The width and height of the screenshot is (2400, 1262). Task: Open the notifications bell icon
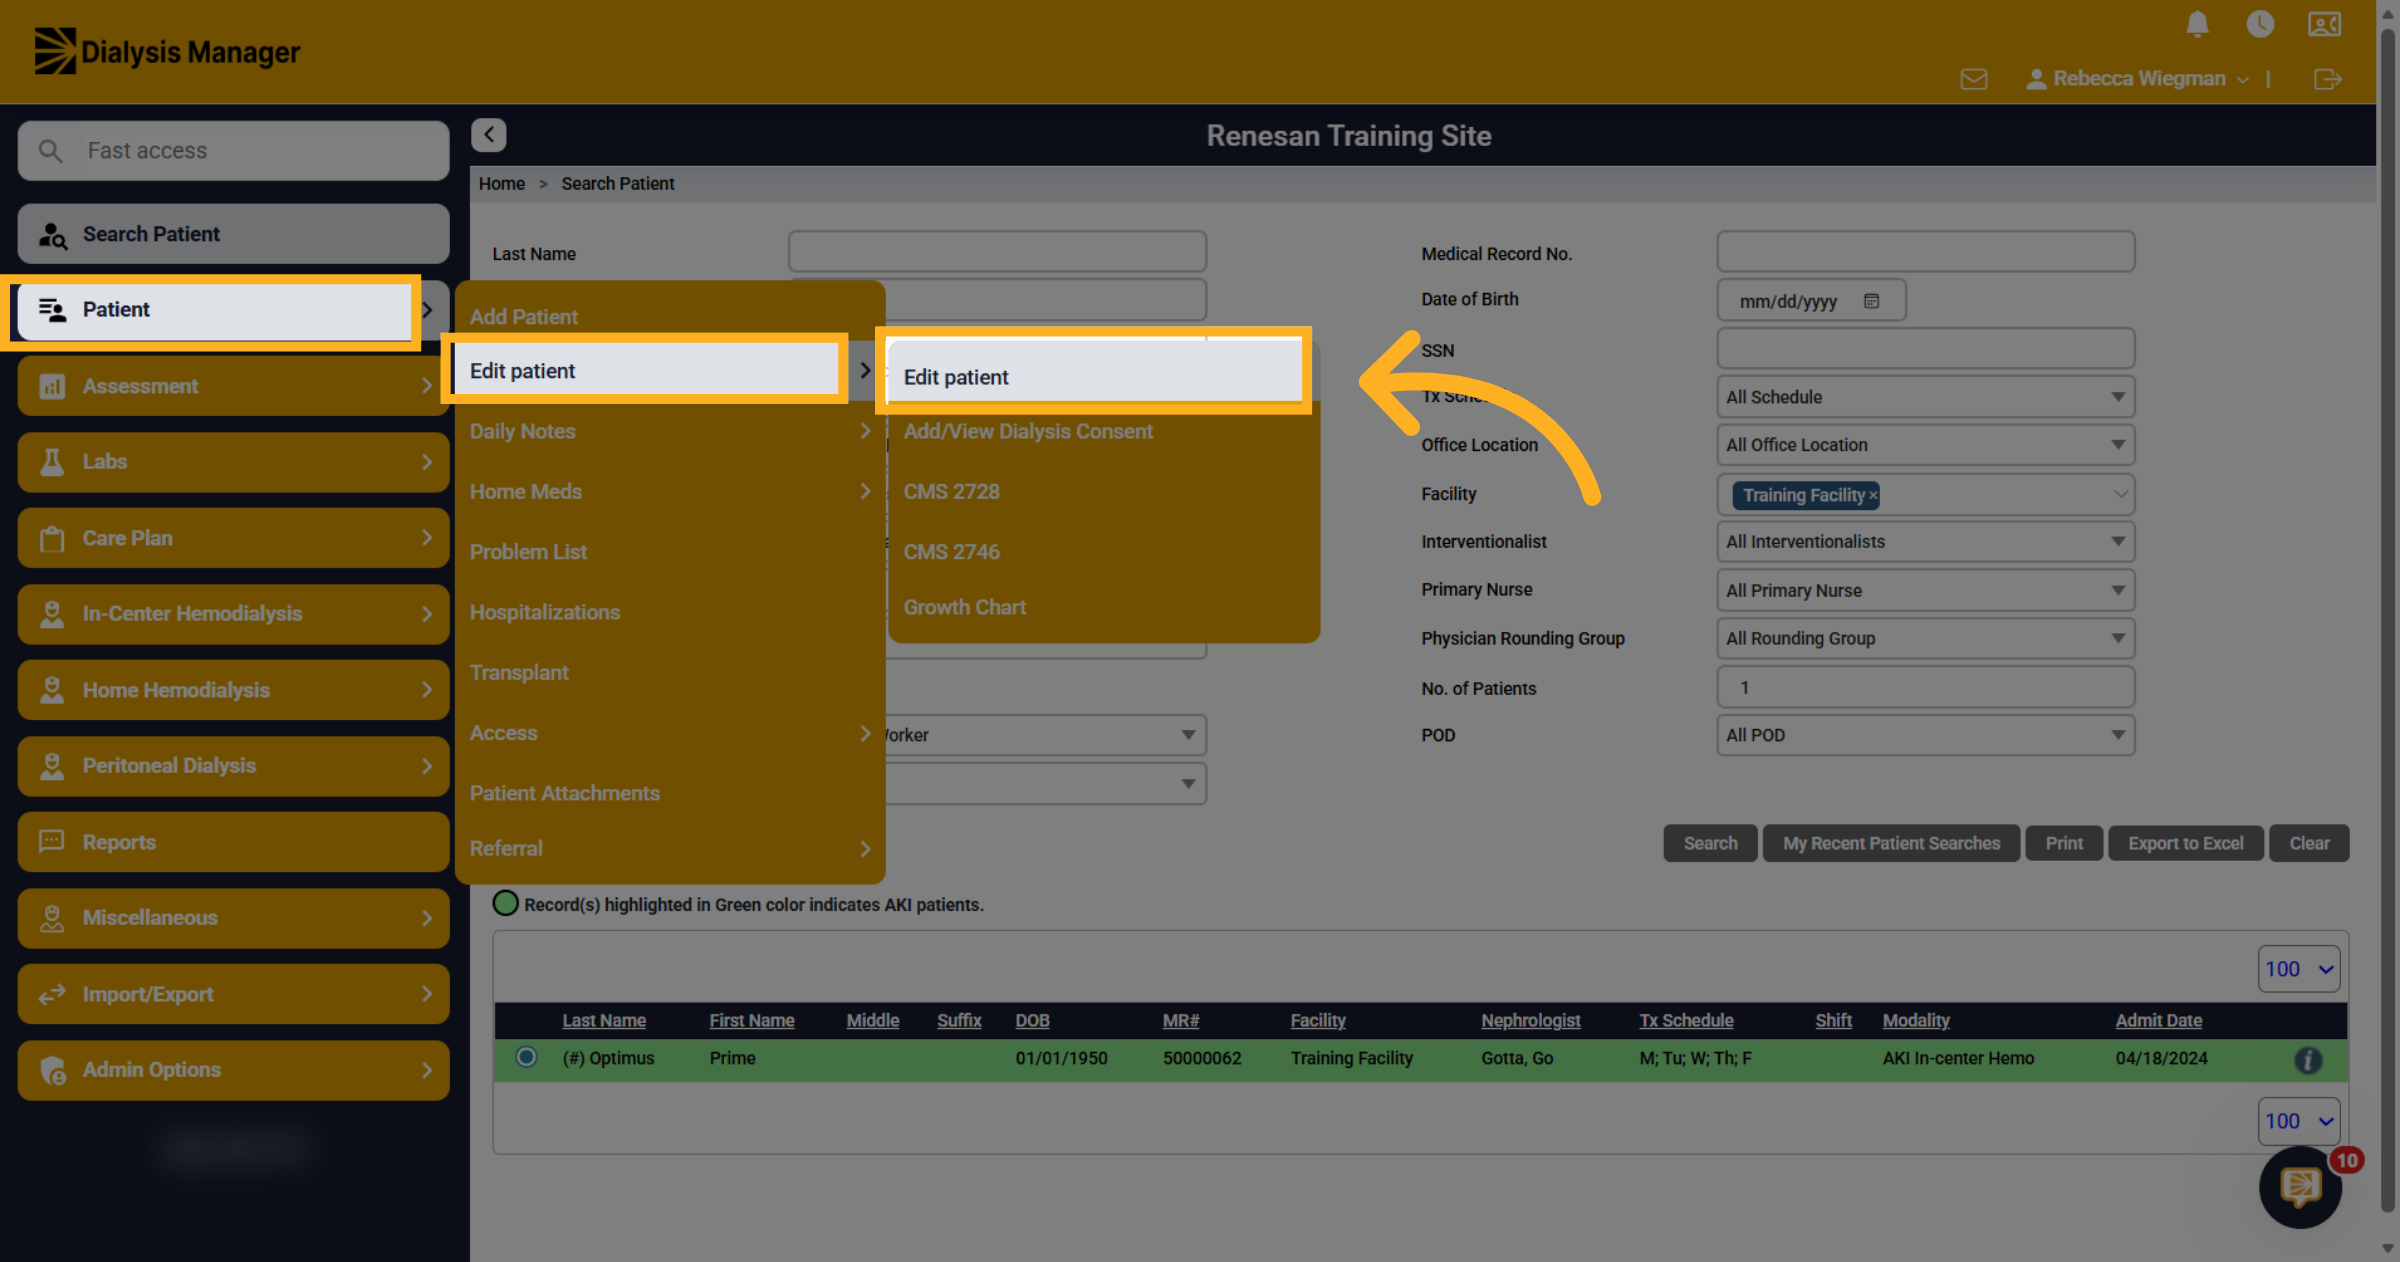tap(2197, 24)
